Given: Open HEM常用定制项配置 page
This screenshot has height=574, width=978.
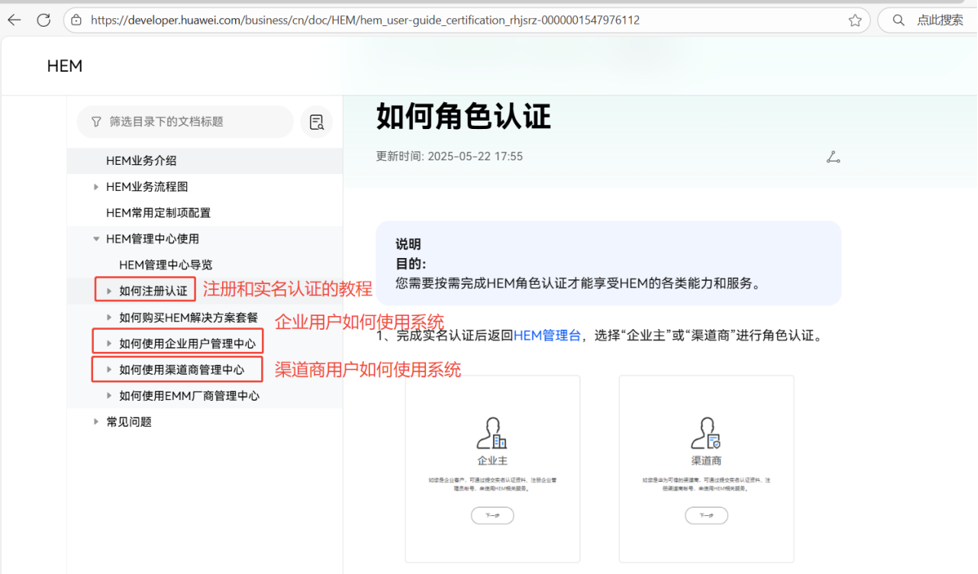Looking at the screenshot, I should (x=158, y=213).
